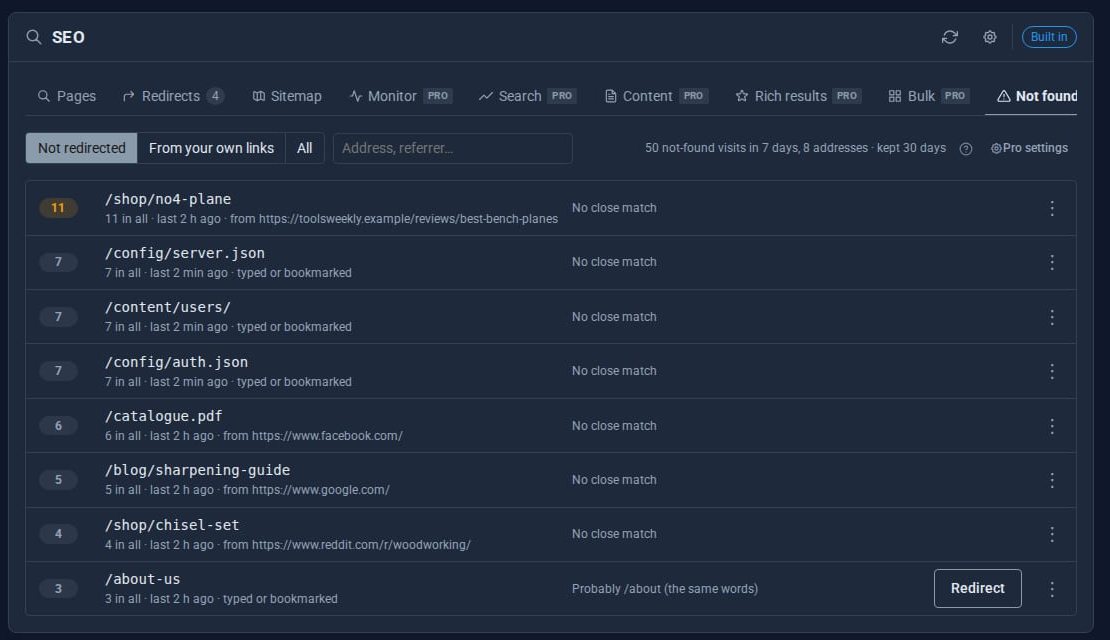
Task: Click the 5 count badge for /blog/sharpening-guide
Action: [58, 480]
